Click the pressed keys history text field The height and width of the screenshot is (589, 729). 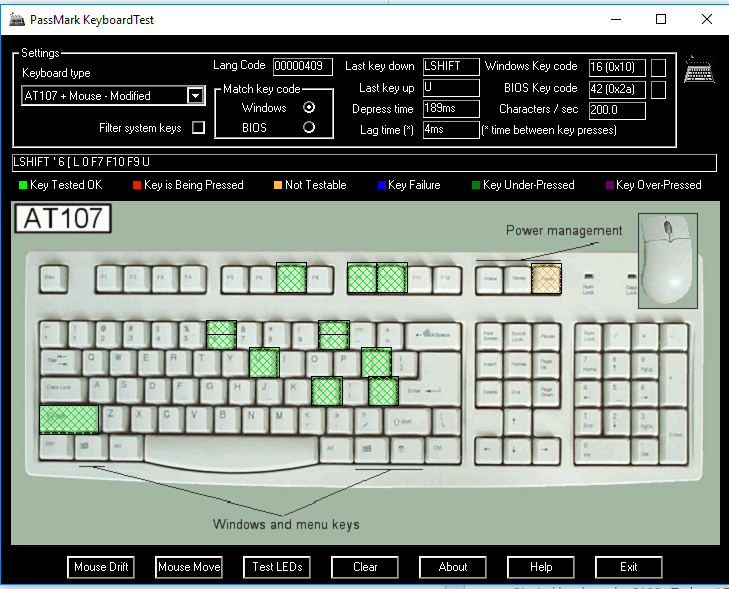pyautogui.click(x=364, y=162)
